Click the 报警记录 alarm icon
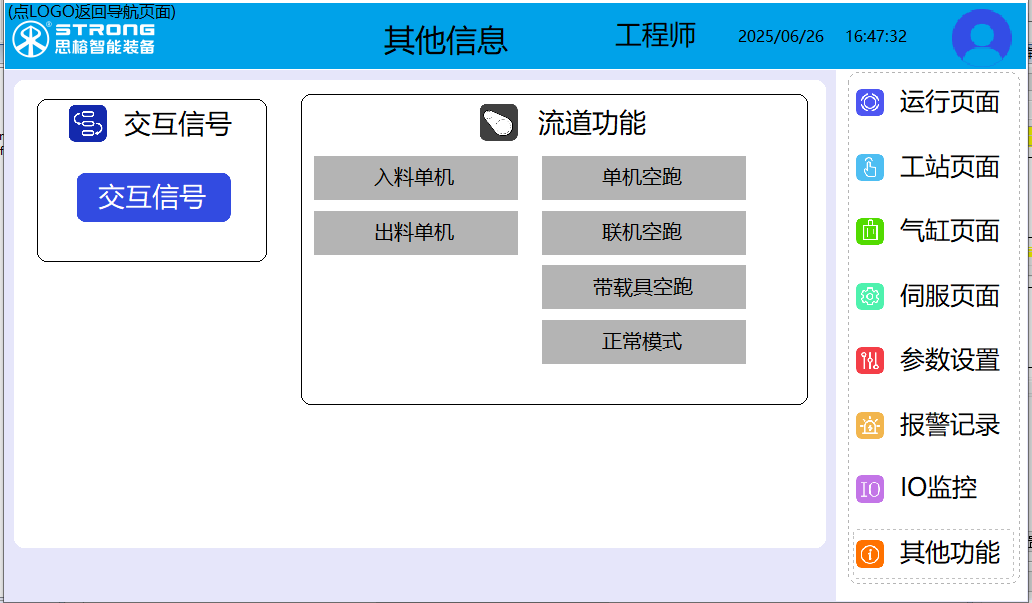Image resolution: width=1032 pixels, height=603 pixels. pos(870,425)
